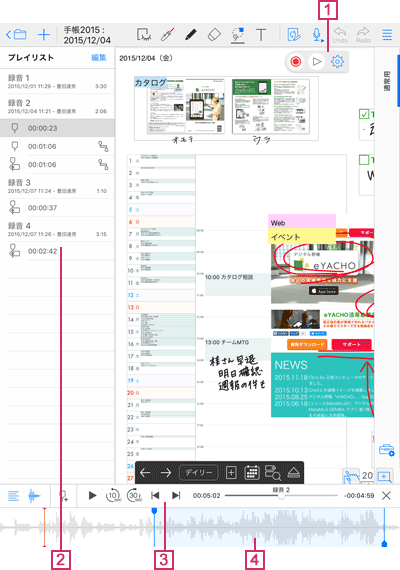Viewport: 400px width, 570px height.
Task: Select 録音 4 in the playlist
Action: (x=57, y=229)
